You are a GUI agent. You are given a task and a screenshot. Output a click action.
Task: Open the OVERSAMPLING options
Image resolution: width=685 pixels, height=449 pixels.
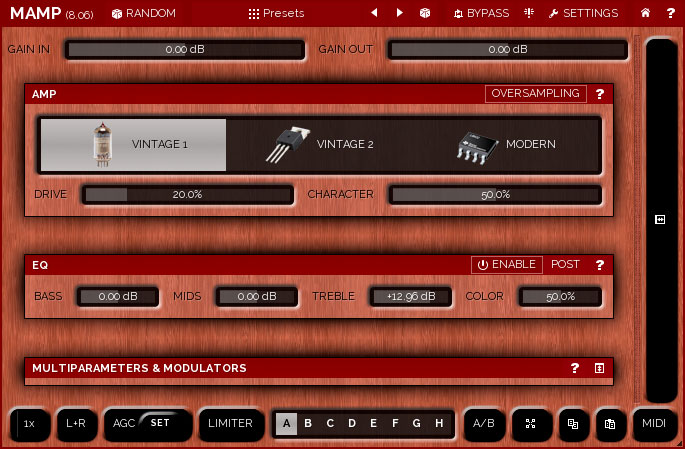pyautogui.click(x=536, y=93)
